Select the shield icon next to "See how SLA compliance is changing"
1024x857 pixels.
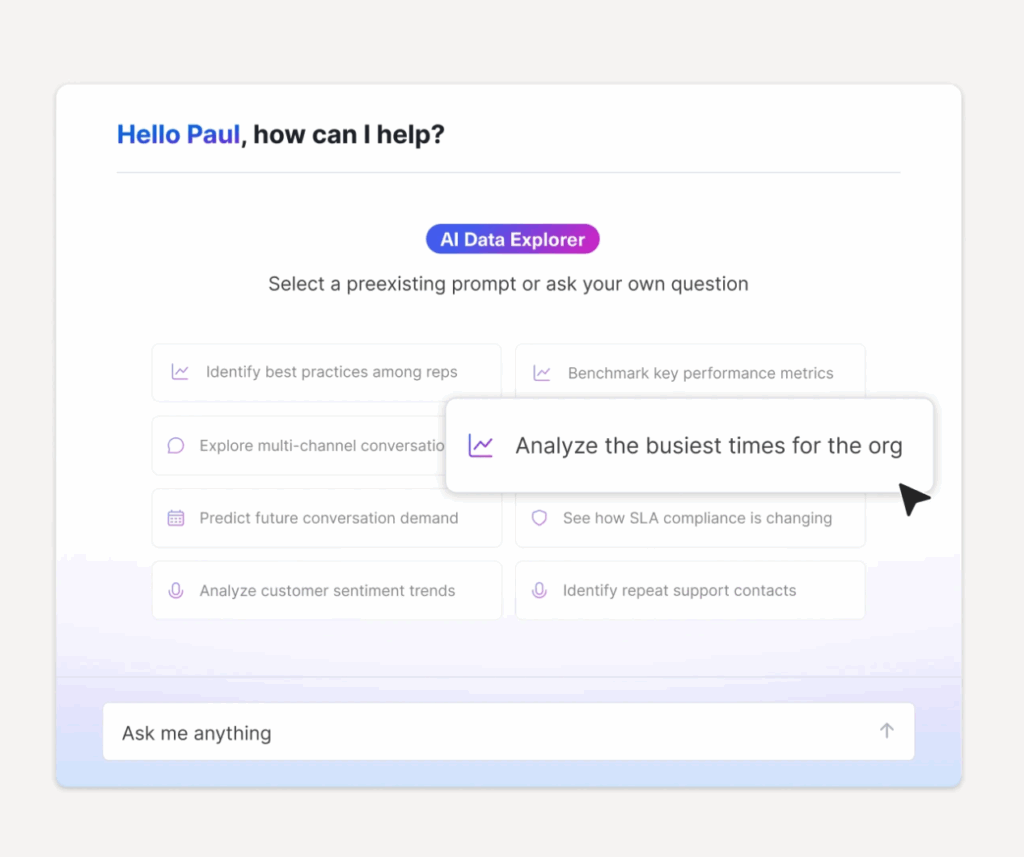pos(539,518)
